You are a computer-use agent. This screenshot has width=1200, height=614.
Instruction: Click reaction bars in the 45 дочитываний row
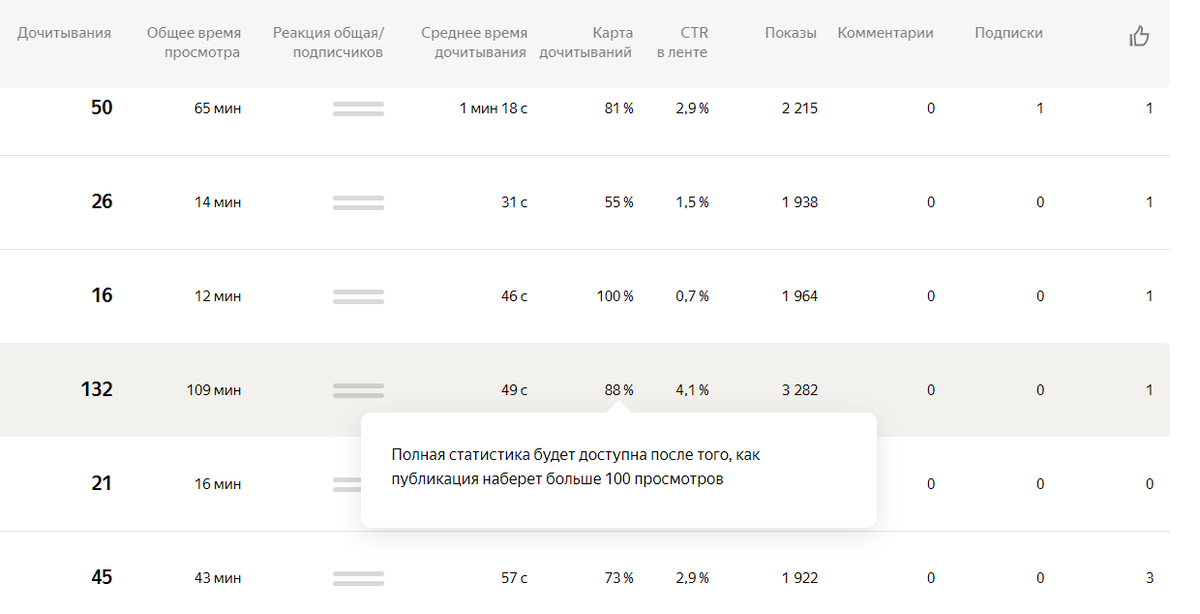point(358,579)
